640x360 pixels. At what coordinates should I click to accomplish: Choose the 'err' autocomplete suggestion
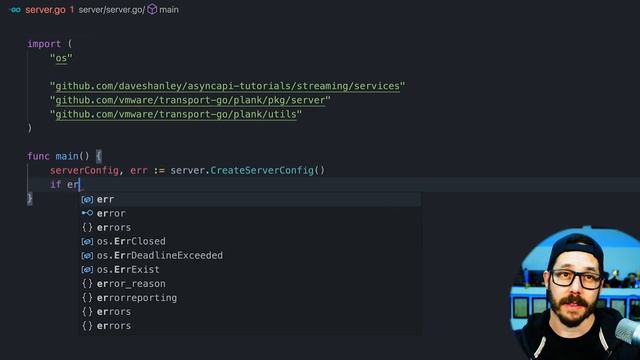(250, 199)
